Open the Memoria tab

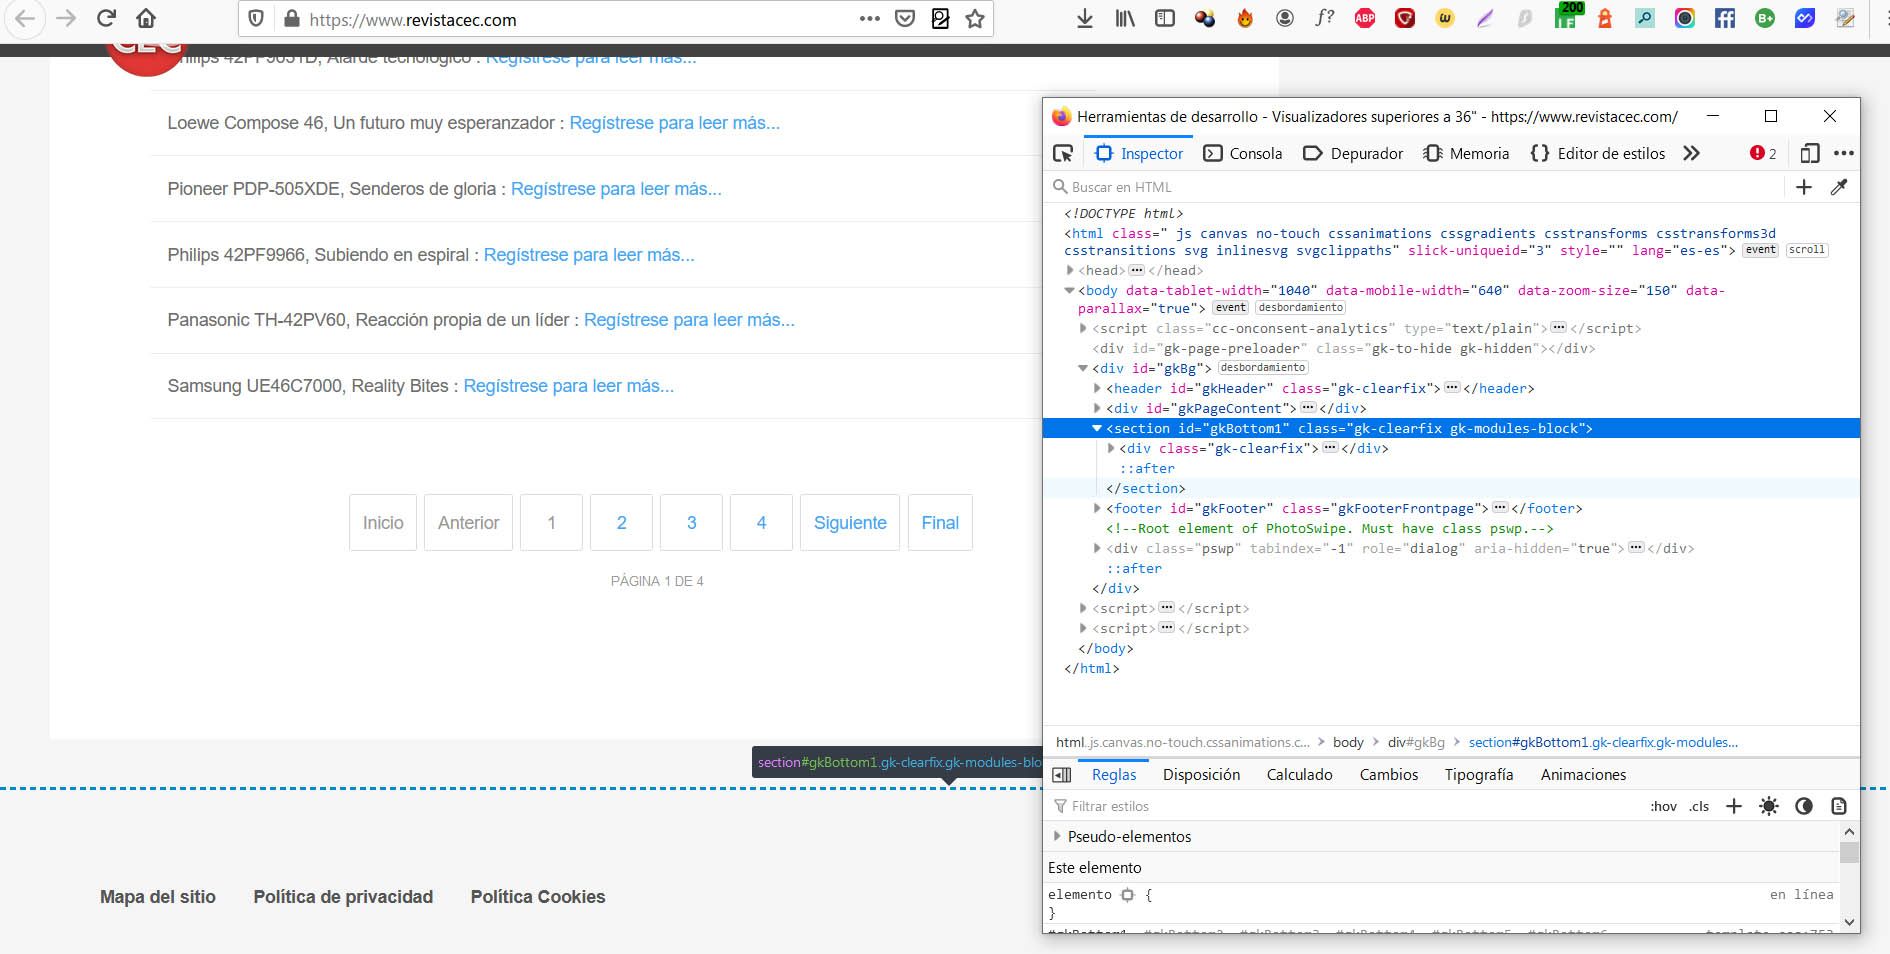(x=1466, y=153)
